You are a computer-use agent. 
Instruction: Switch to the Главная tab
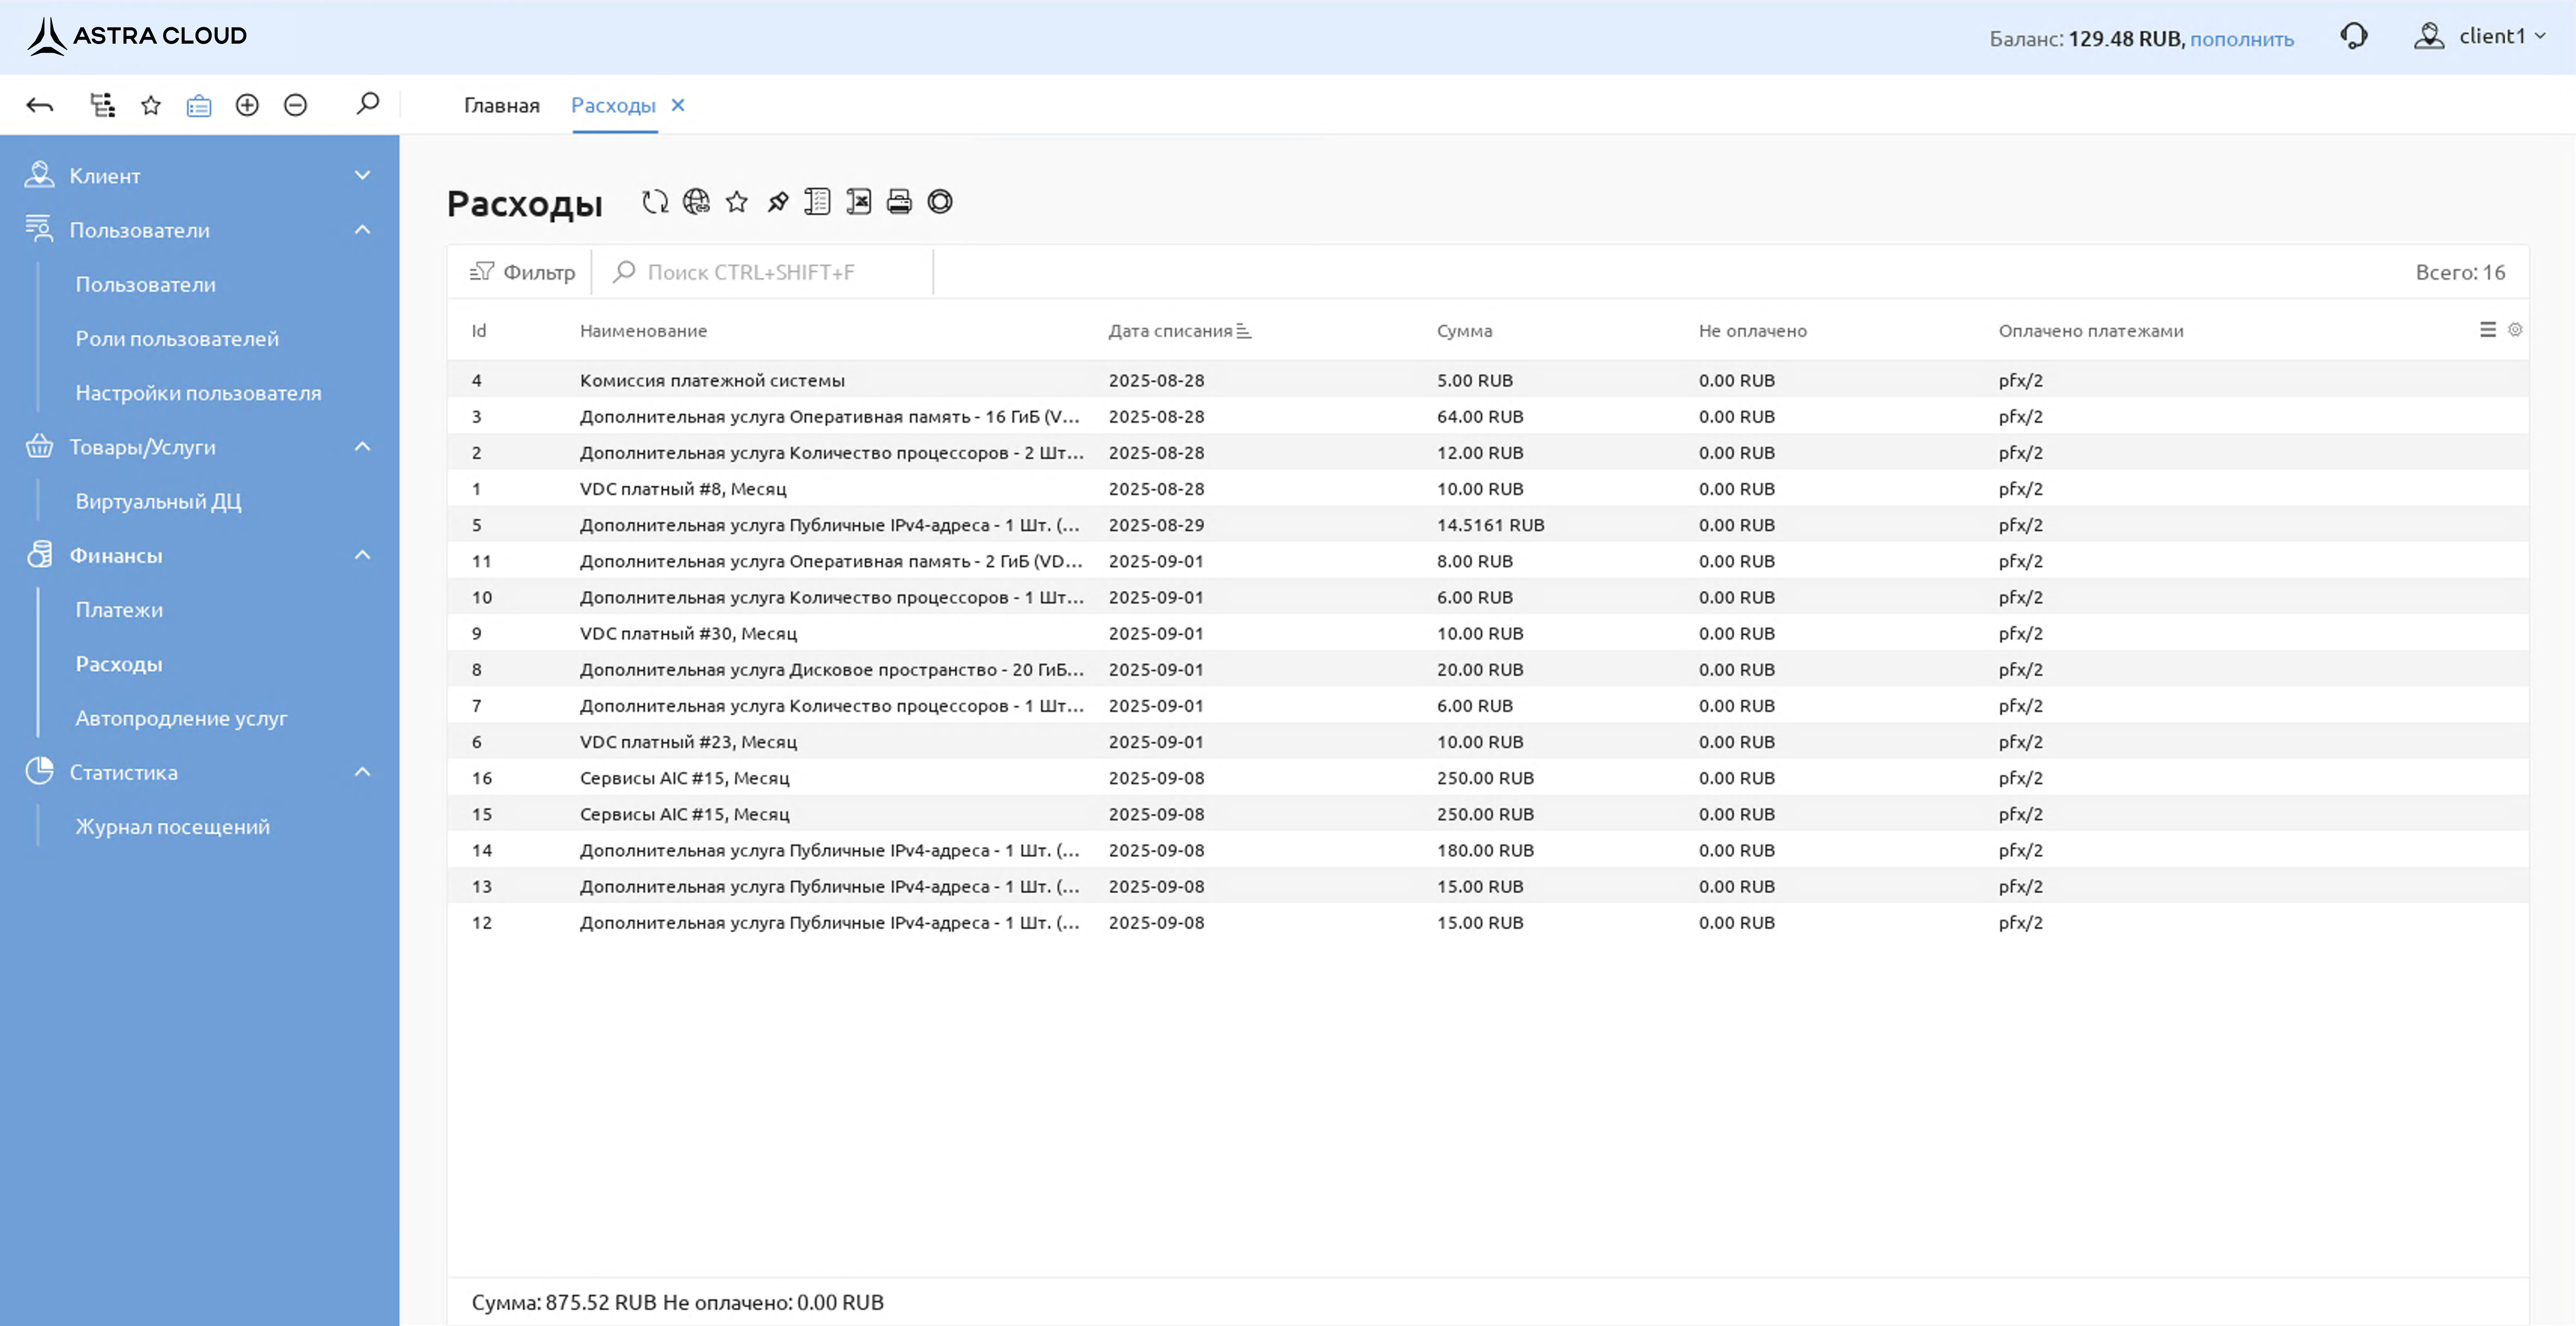pos(501,106)
